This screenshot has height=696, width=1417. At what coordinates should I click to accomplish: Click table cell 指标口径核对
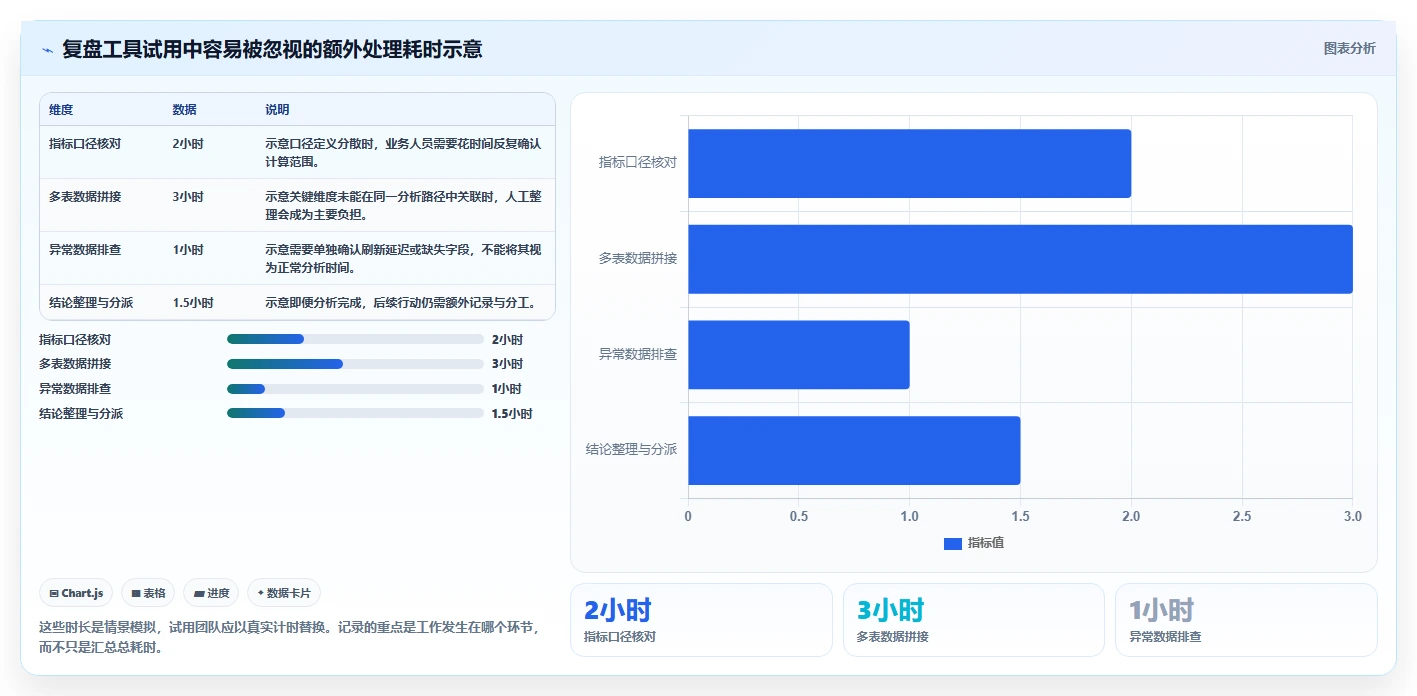85,144
